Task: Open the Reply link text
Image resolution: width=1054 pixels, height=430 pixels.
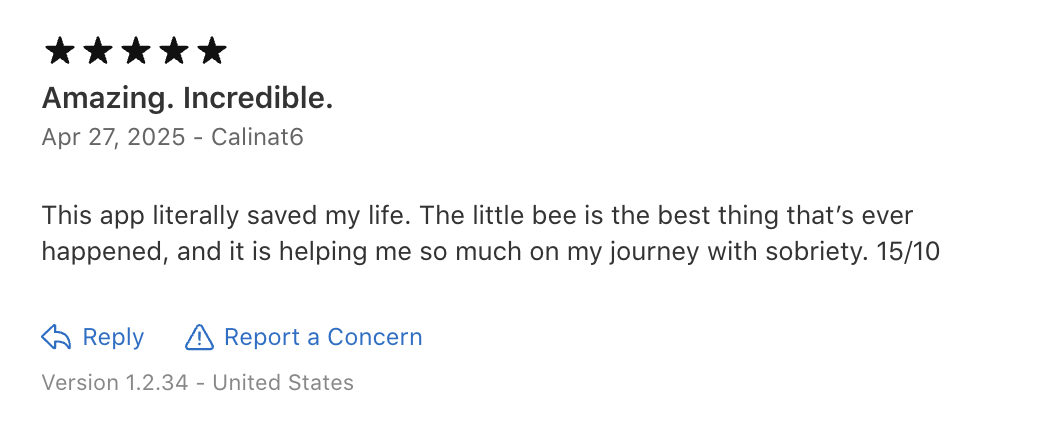Action: click(113, 338)
